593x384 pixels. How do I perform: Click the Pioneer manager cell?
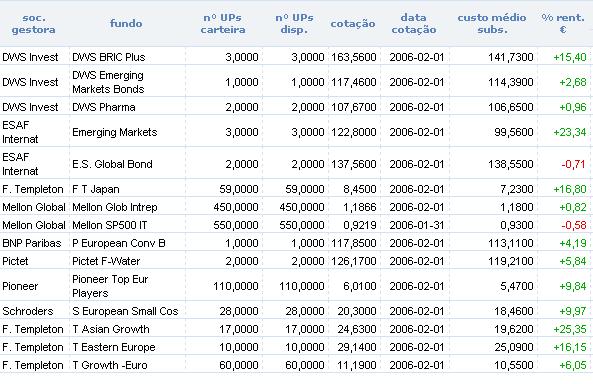[20, 286]
